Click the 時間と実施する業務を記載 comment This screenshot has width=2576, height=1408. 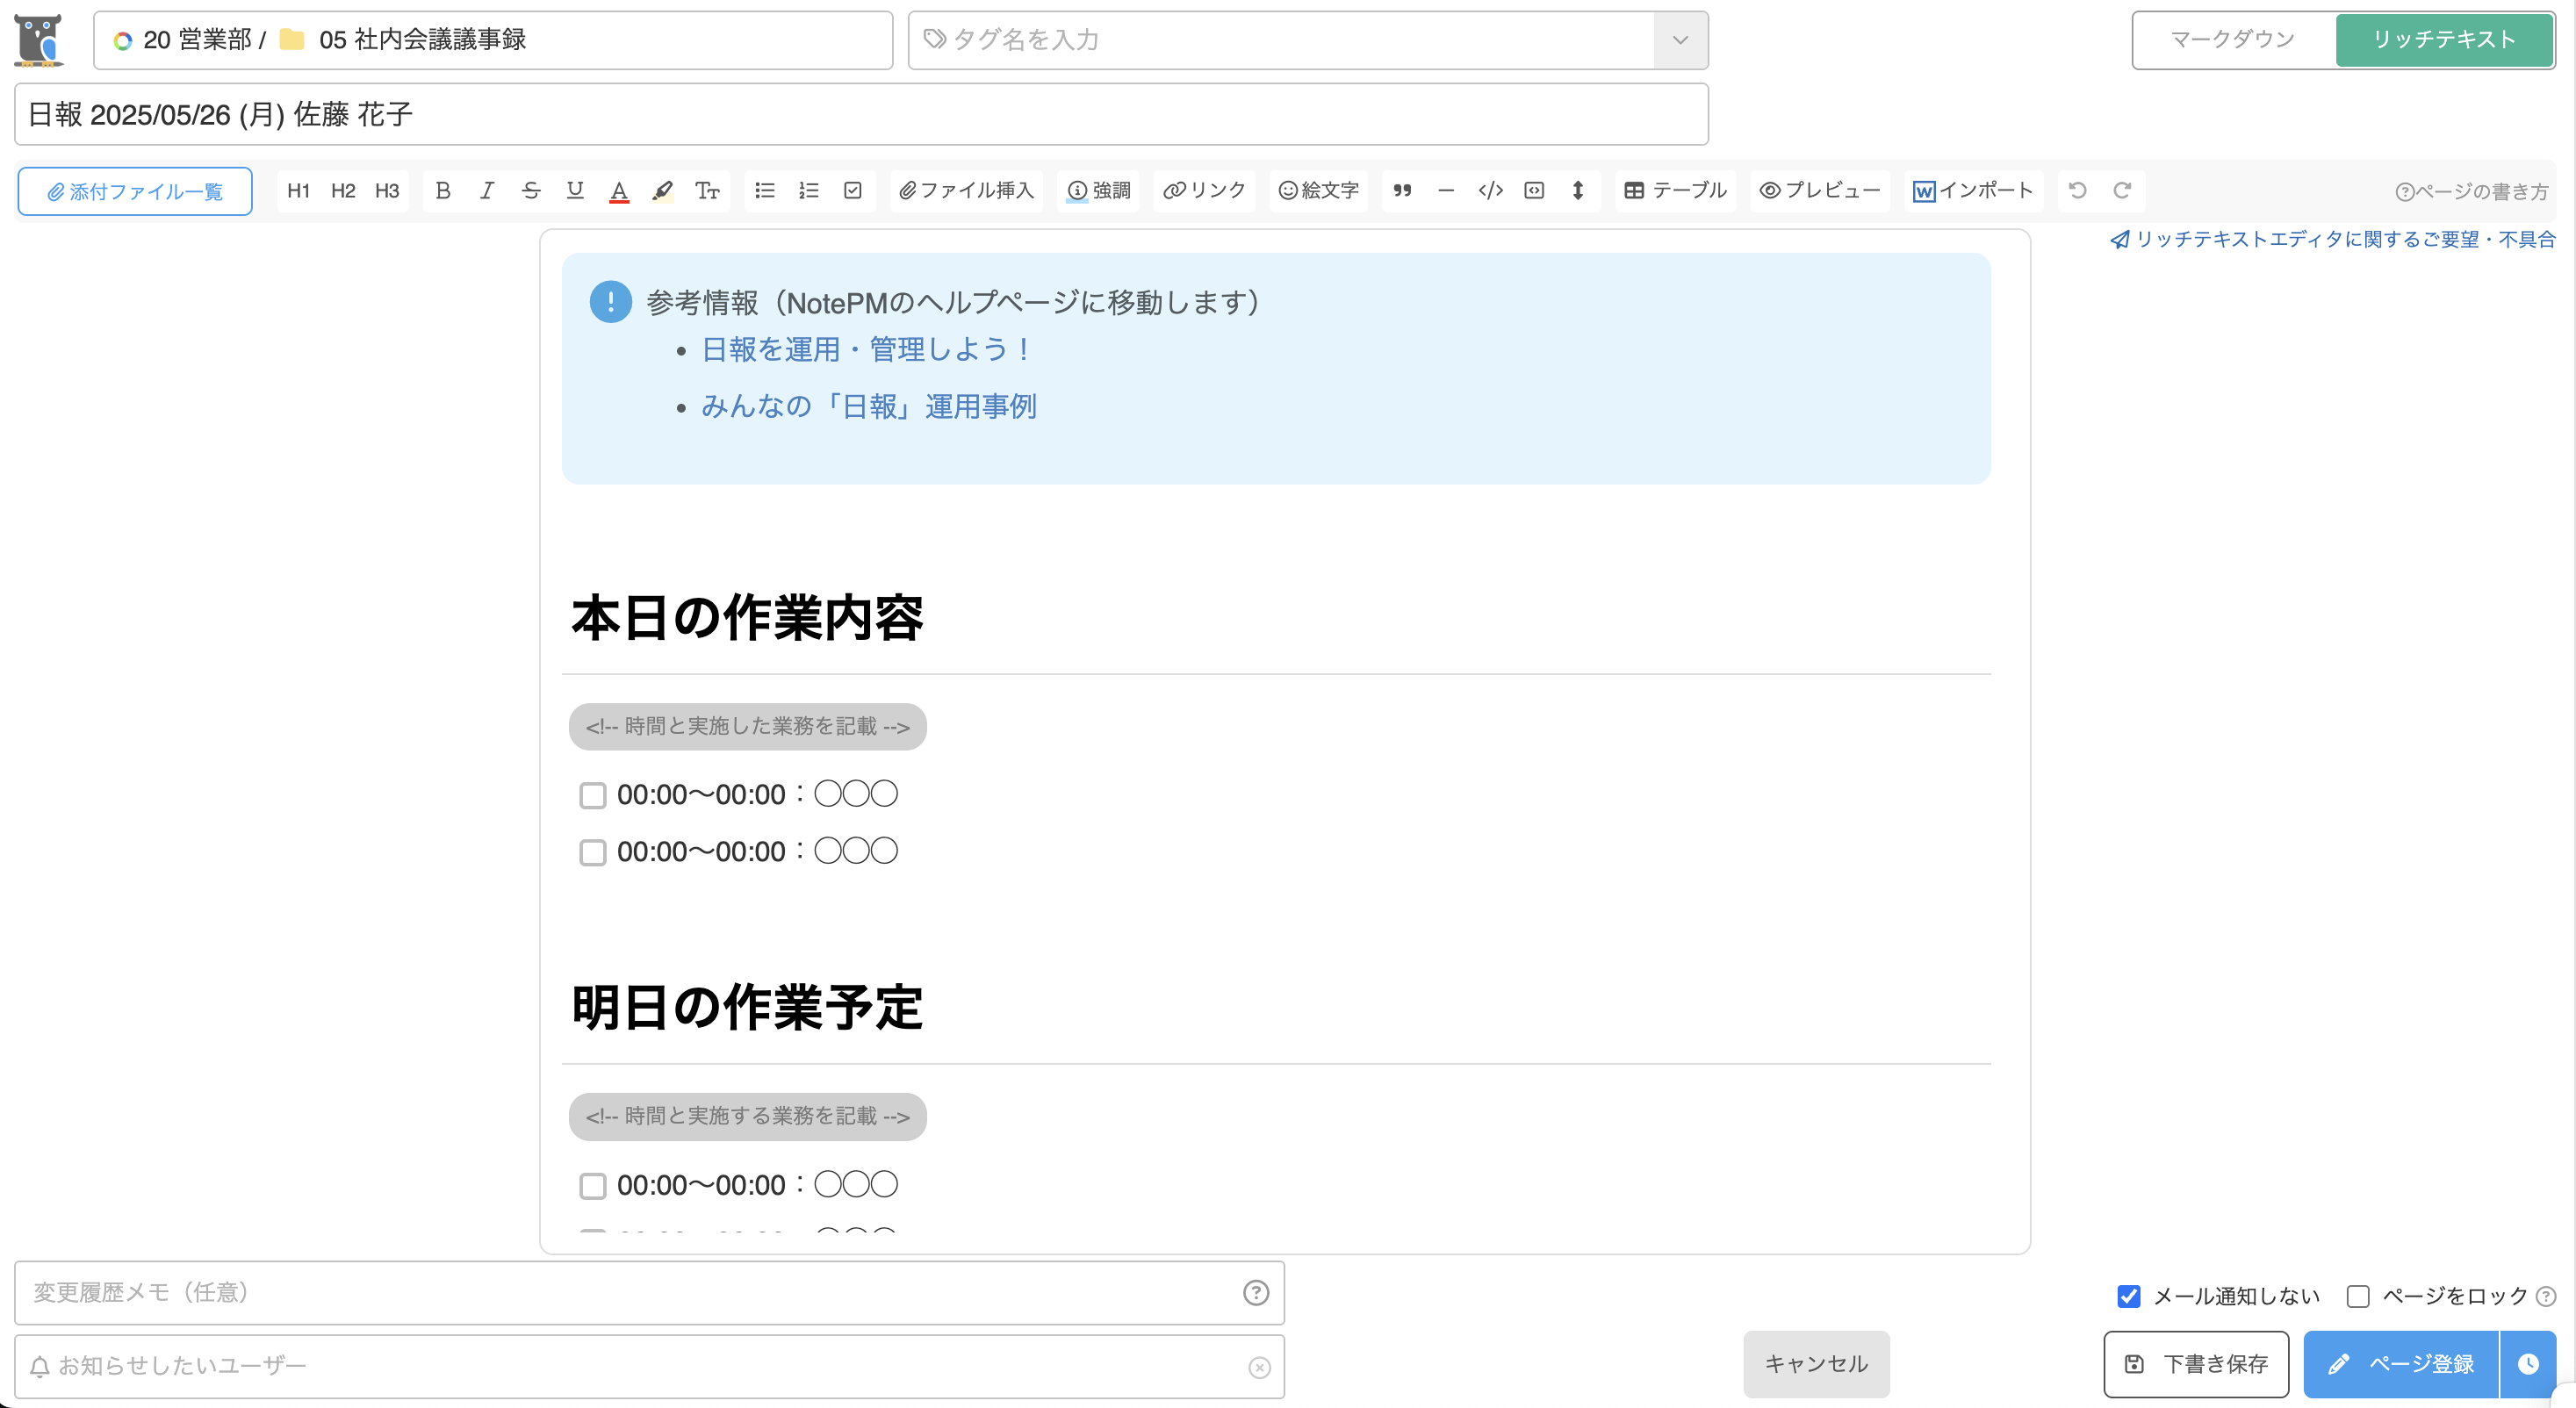point(747,1117)
